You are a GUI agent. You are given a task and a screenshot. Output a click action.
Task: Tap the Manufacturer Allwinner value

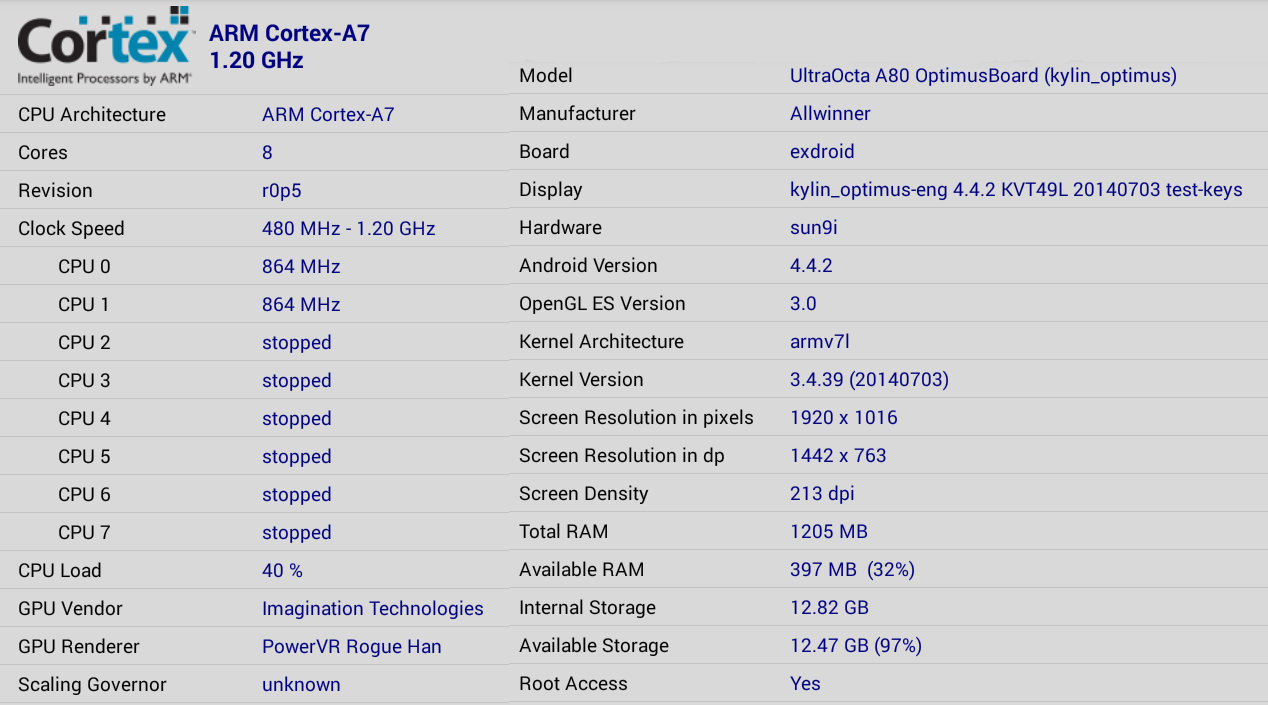tap(830, 113)
